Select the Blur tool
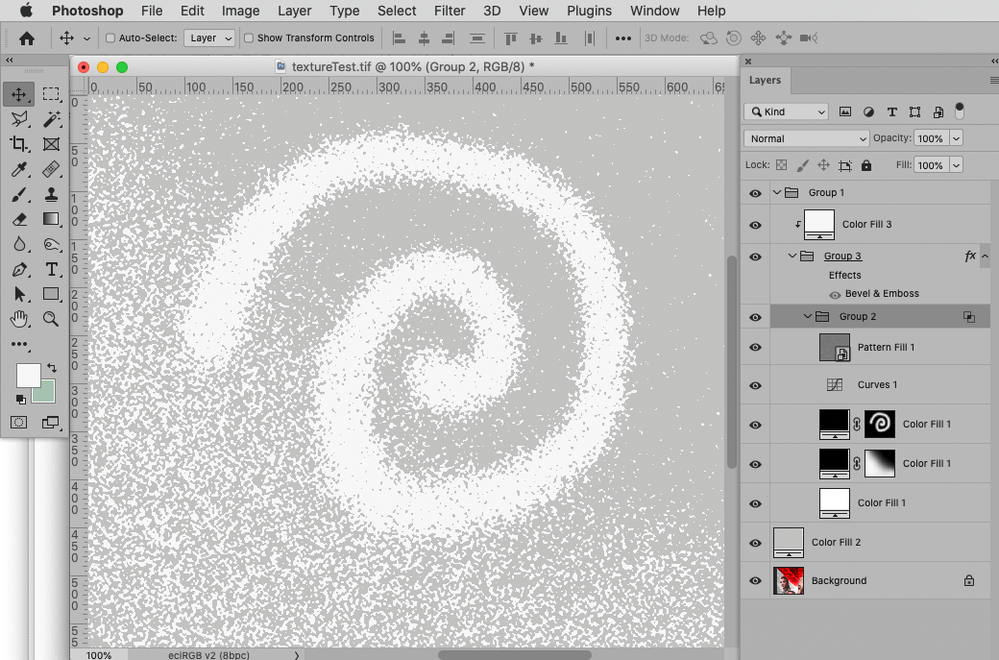Image resolution: width=999 pixels, height=660 pixels. point(18,244)
